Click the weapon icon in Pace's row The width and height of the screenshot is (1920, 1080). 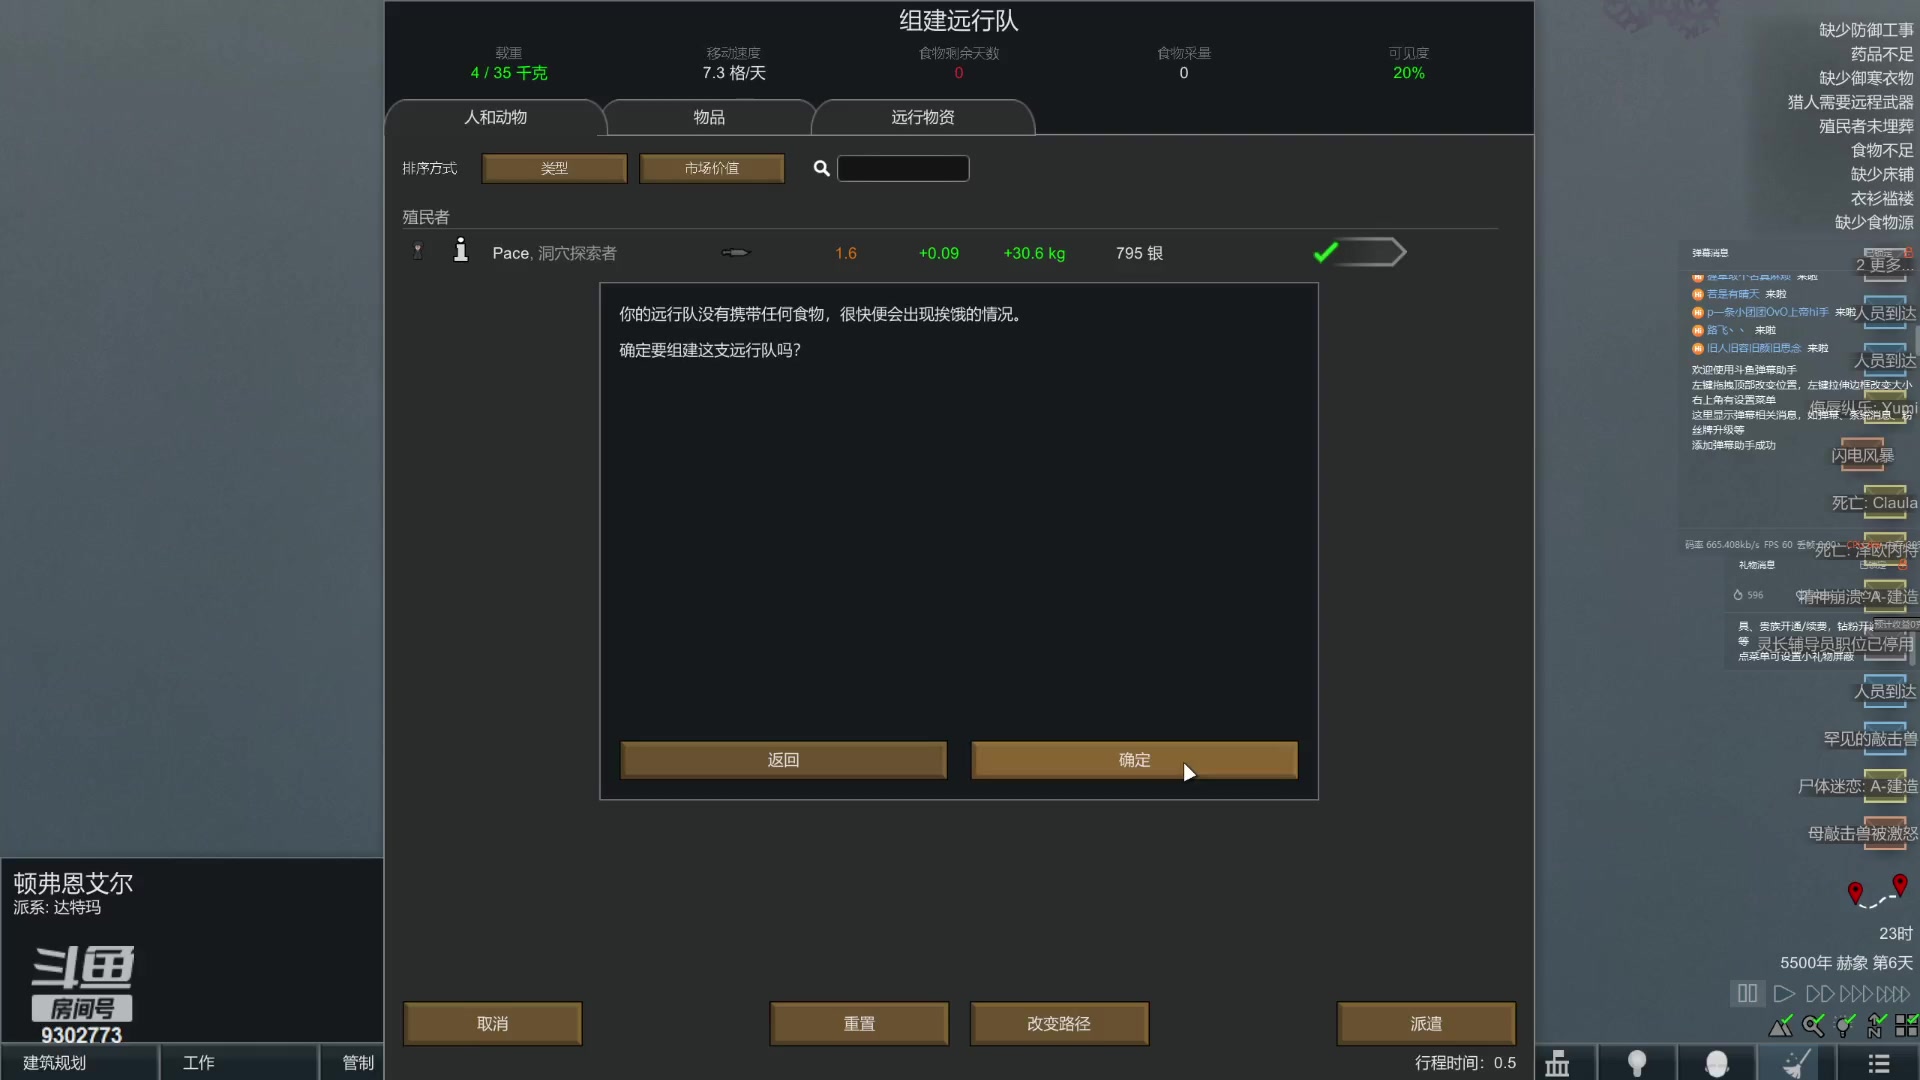coord(735,253)
